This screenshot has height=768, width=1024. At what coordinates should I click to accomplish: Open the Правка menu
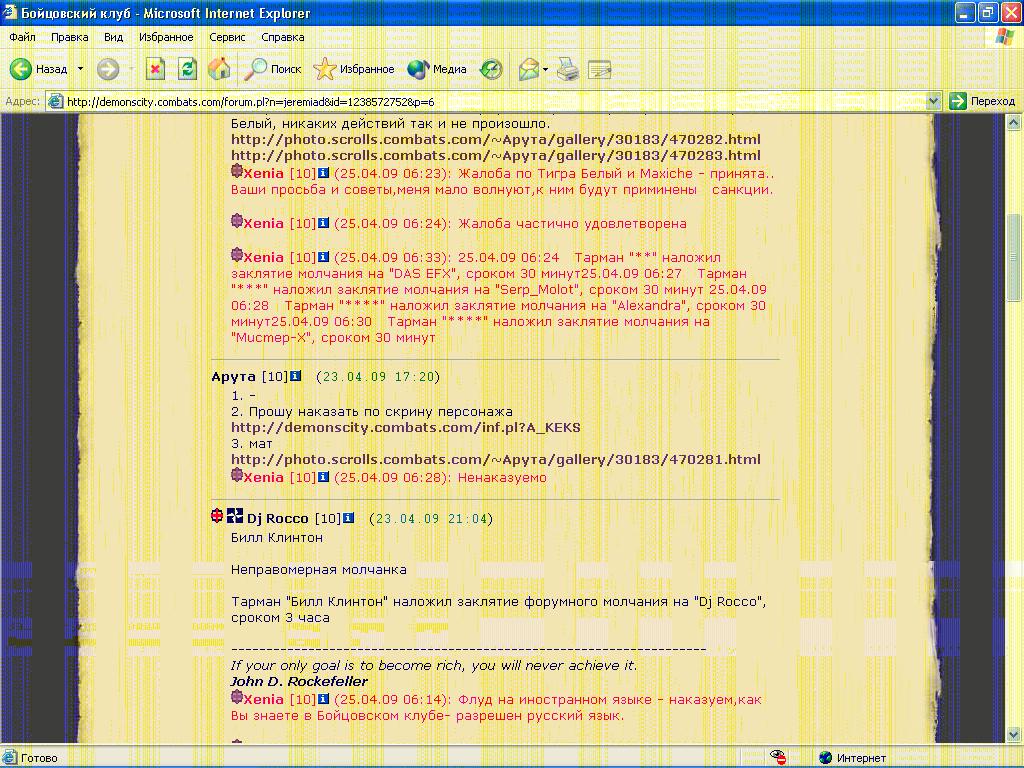coord(70,37)
